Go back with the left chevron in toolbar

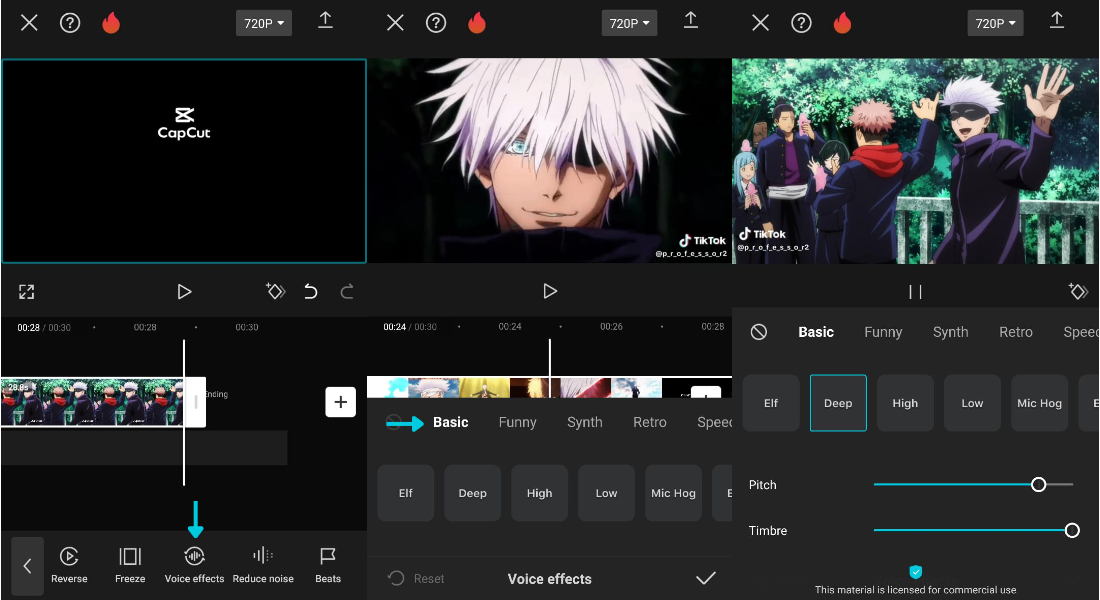27,566
